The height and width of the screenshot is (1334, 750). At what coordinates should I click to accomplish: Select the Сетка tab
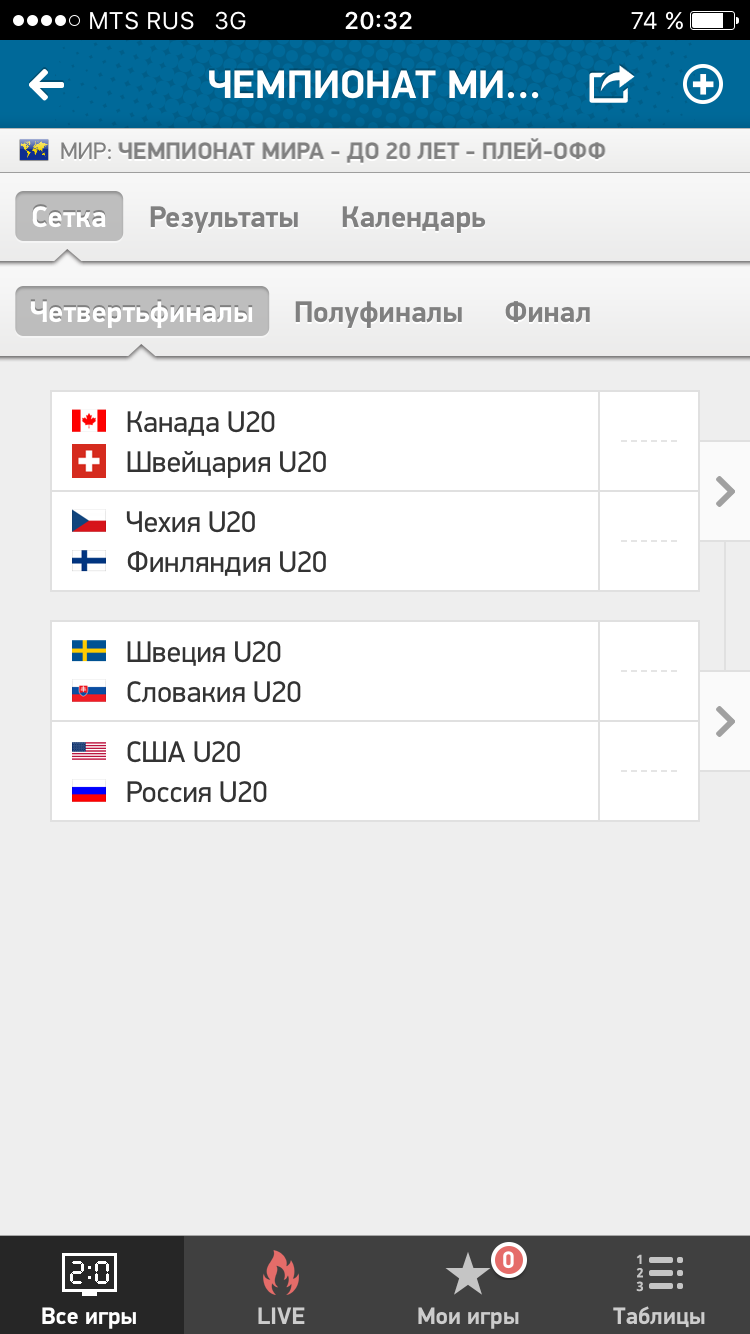pyautogui.click(x=69, y=217)
